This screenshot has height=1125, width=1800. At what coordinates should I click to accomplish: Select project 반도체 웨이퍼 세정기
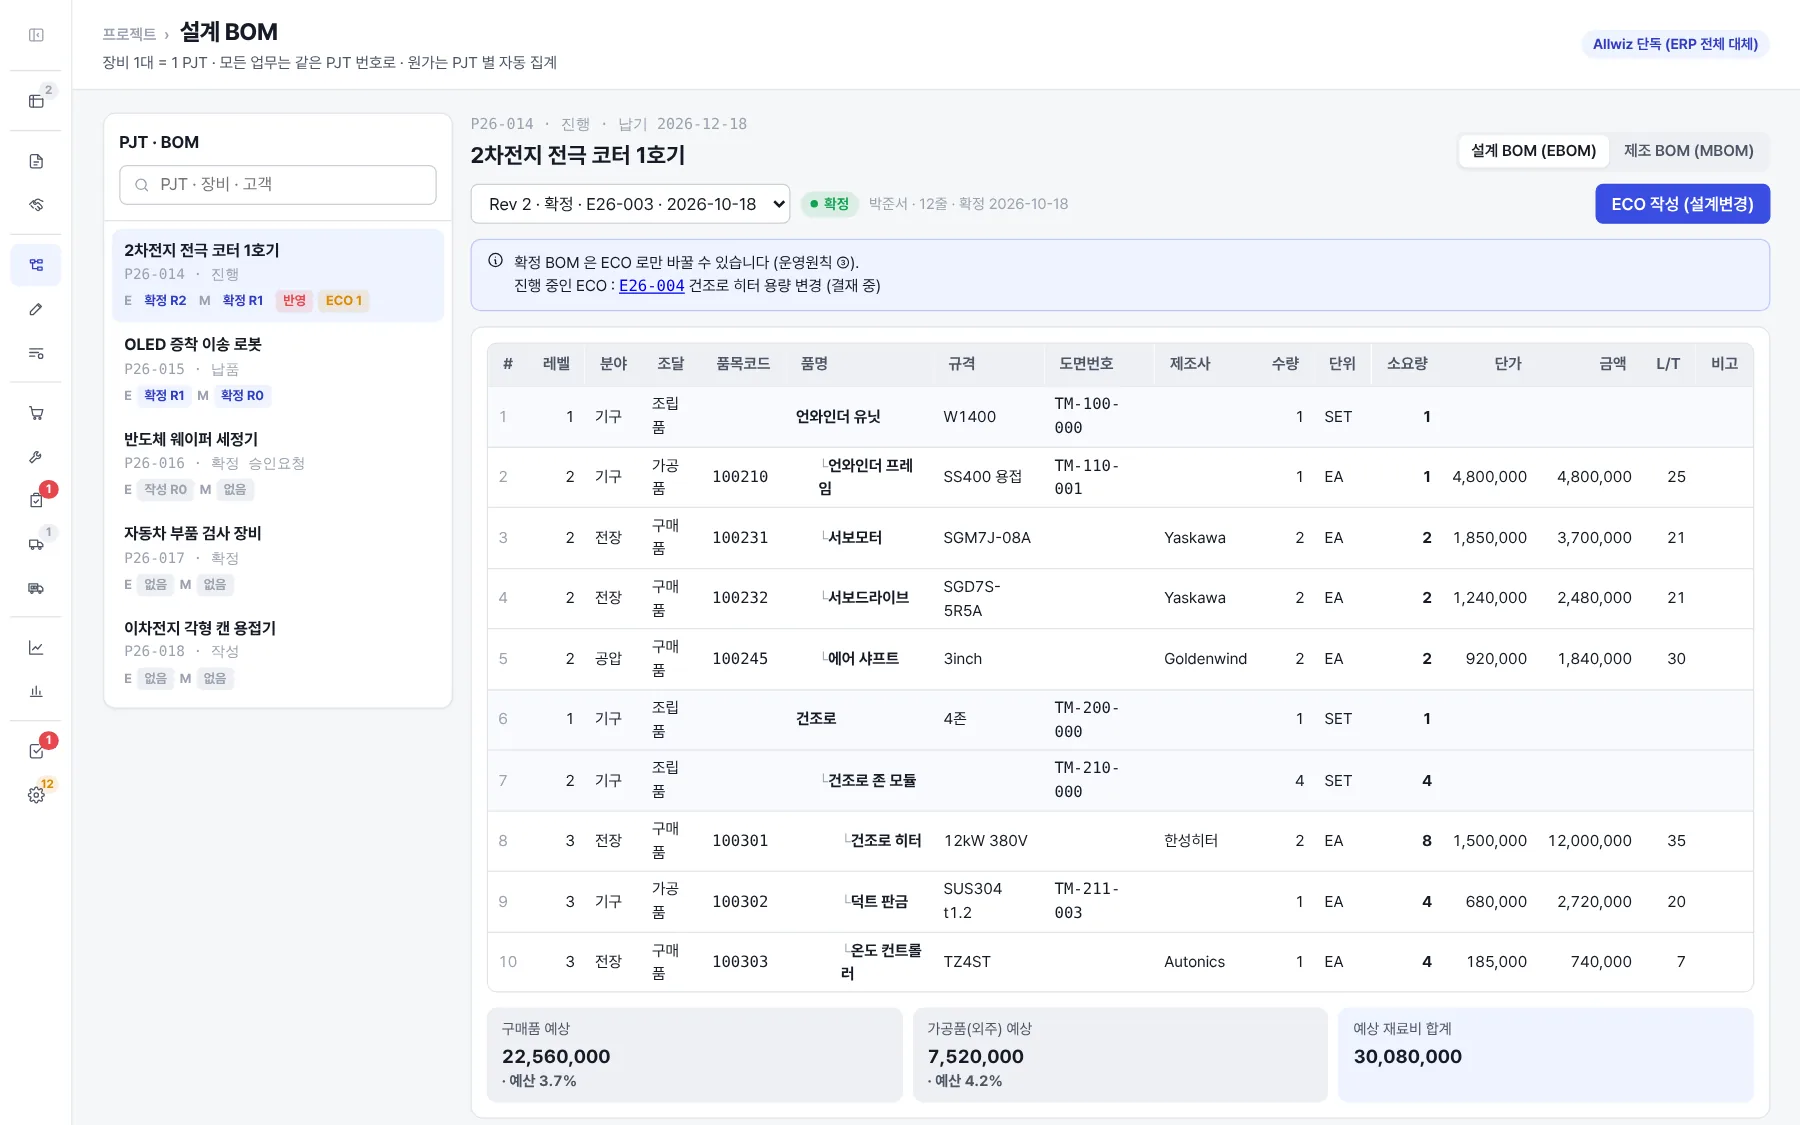pyautogui.click(x=278, y=464)
